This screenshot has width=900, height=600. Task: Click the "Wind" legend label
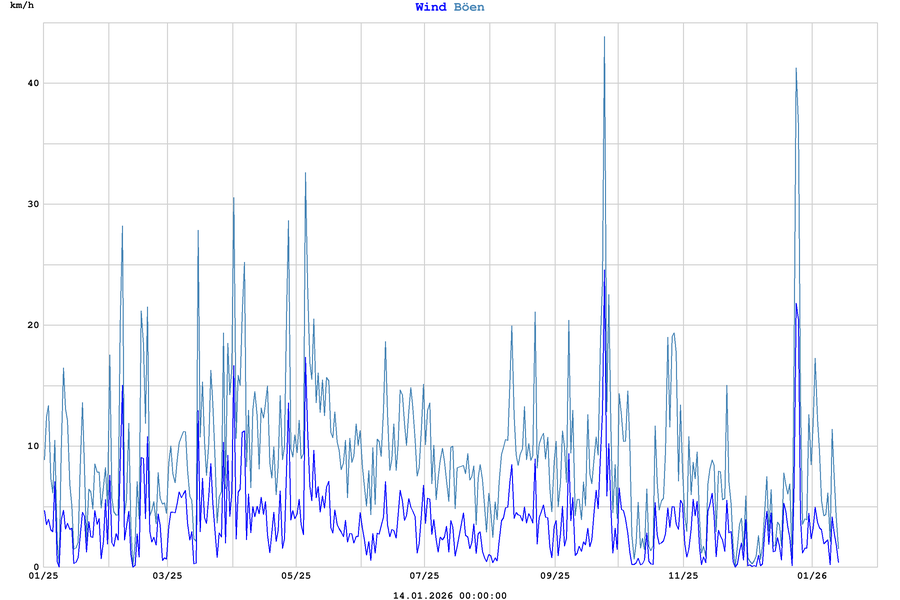click(431, 7)
